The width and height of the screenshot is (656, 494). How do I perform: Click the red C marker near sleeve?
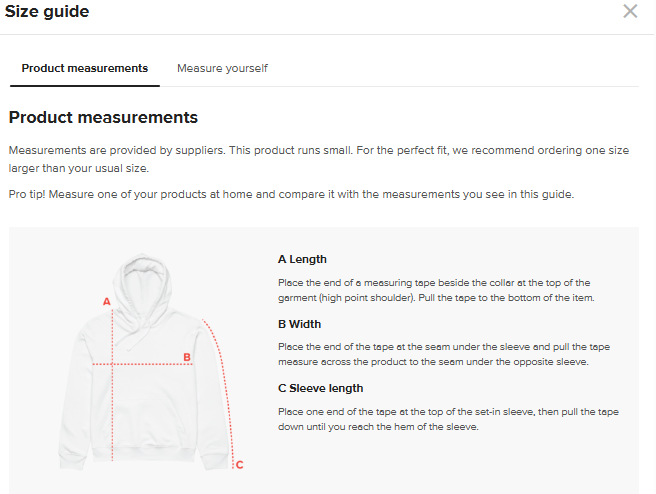click(x=239, y=464)
